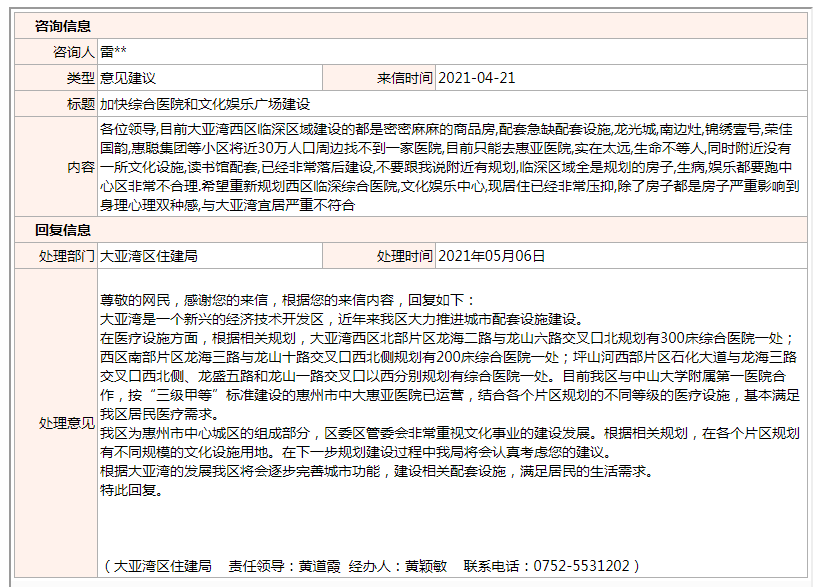
Task: Click the reply greeting line 尊敬的网民
Action: (x=288, y=300)
